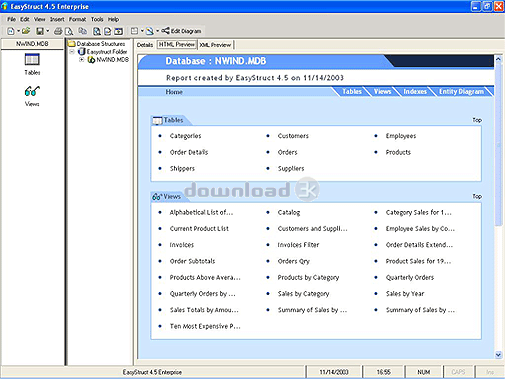Viewport: 505px width, 379px height.
Task: Switch to the XML Preview tab
Action: click(215, 45)
